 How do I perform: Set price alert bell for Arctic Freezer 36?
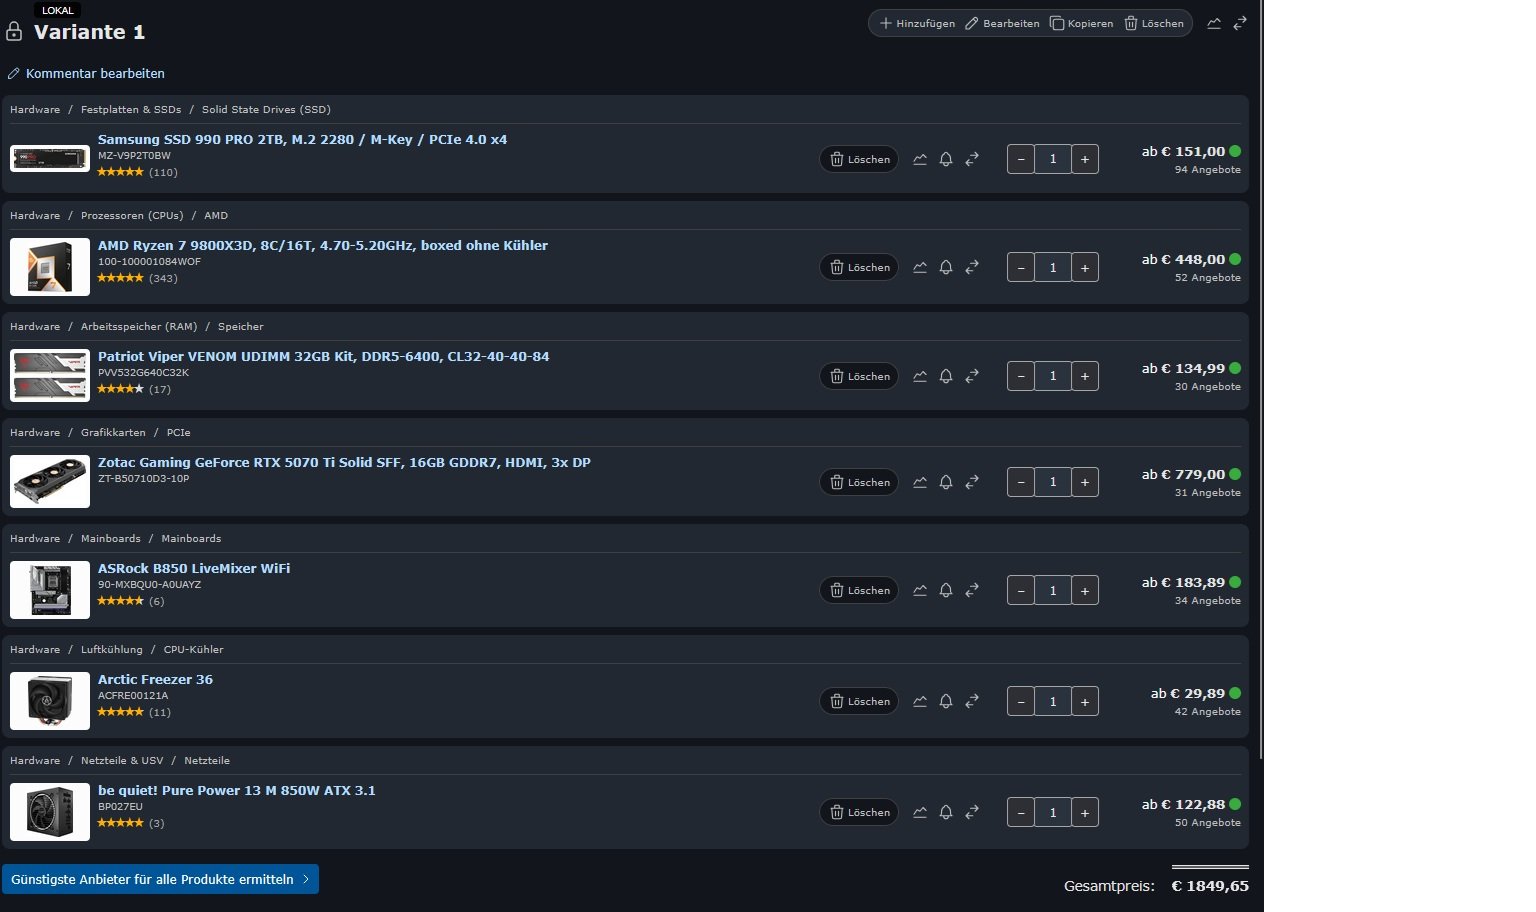pos(946,701)
